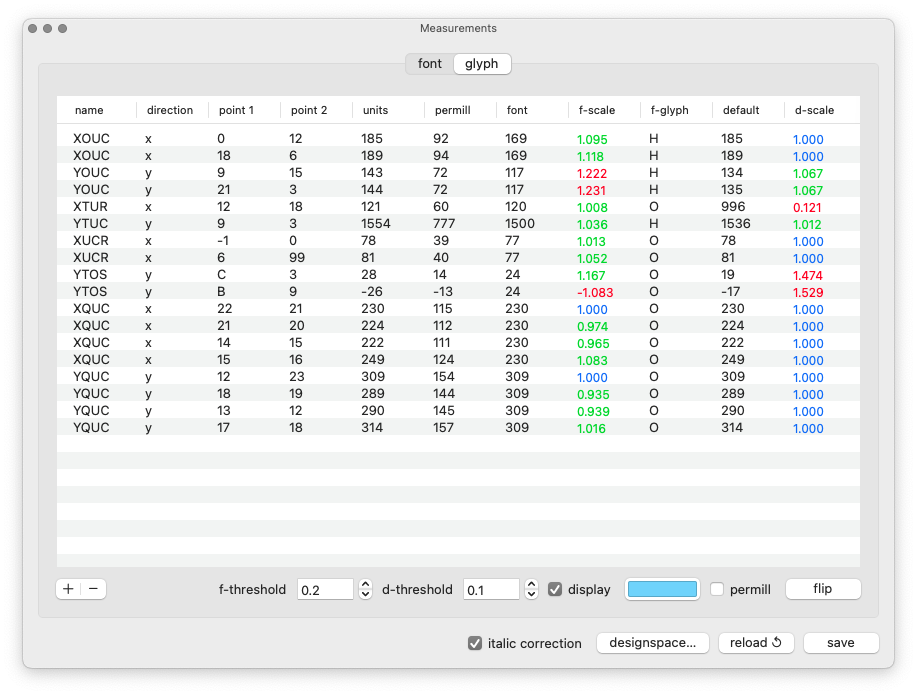This screenshot has height=695, width=917.
Task: Disable italic correction checkbox
Action: (475, 643)
